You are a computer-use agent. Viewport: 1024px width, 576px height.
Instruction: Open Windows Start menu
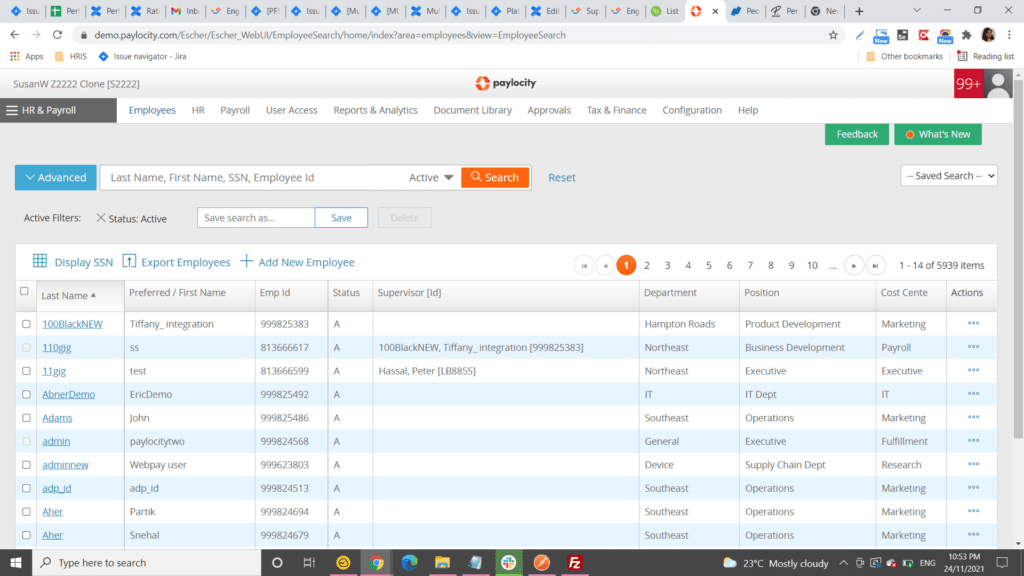click(16, 562)
